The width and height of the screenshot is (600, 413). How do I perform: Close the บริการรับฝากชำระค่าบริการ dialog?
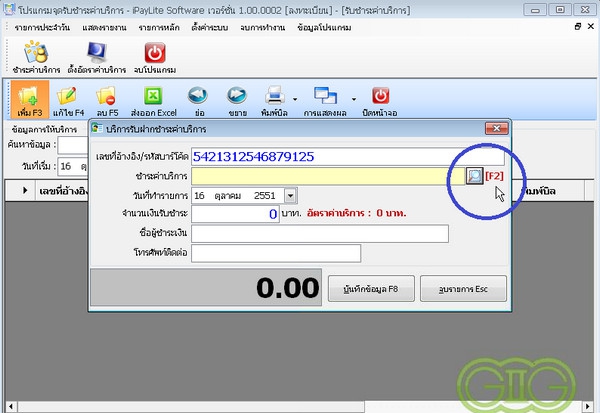click(497, 129)
